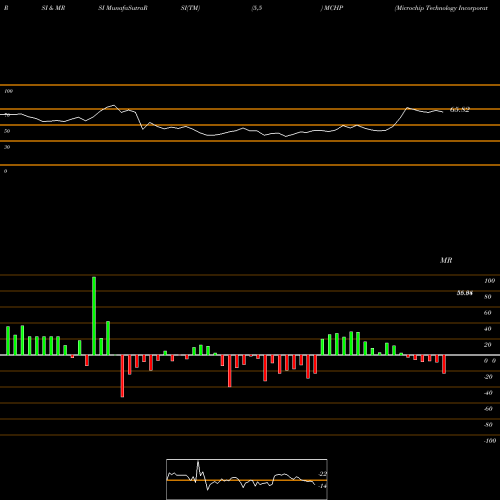This screenshot has width=500, height=500.
Task: Click the 65.82 RSI current value
Action: pos(460,109)
